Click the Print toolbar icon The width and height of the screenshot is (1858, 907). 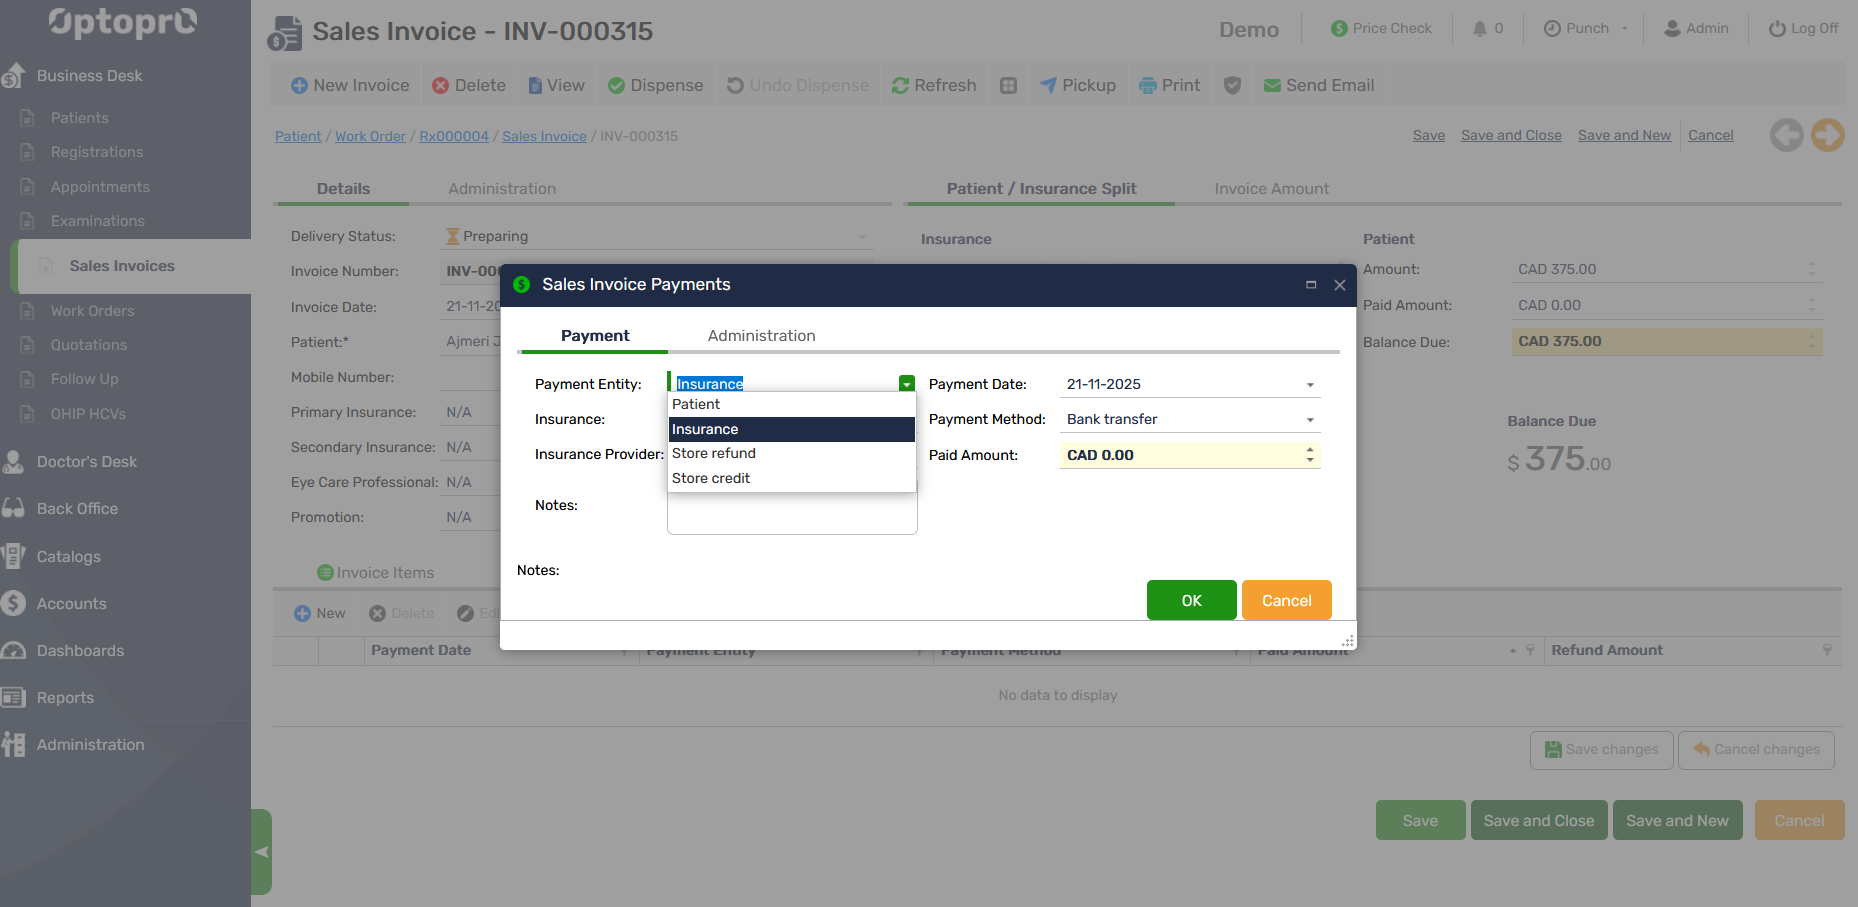pyautogui.click(x=1147, y=86)
